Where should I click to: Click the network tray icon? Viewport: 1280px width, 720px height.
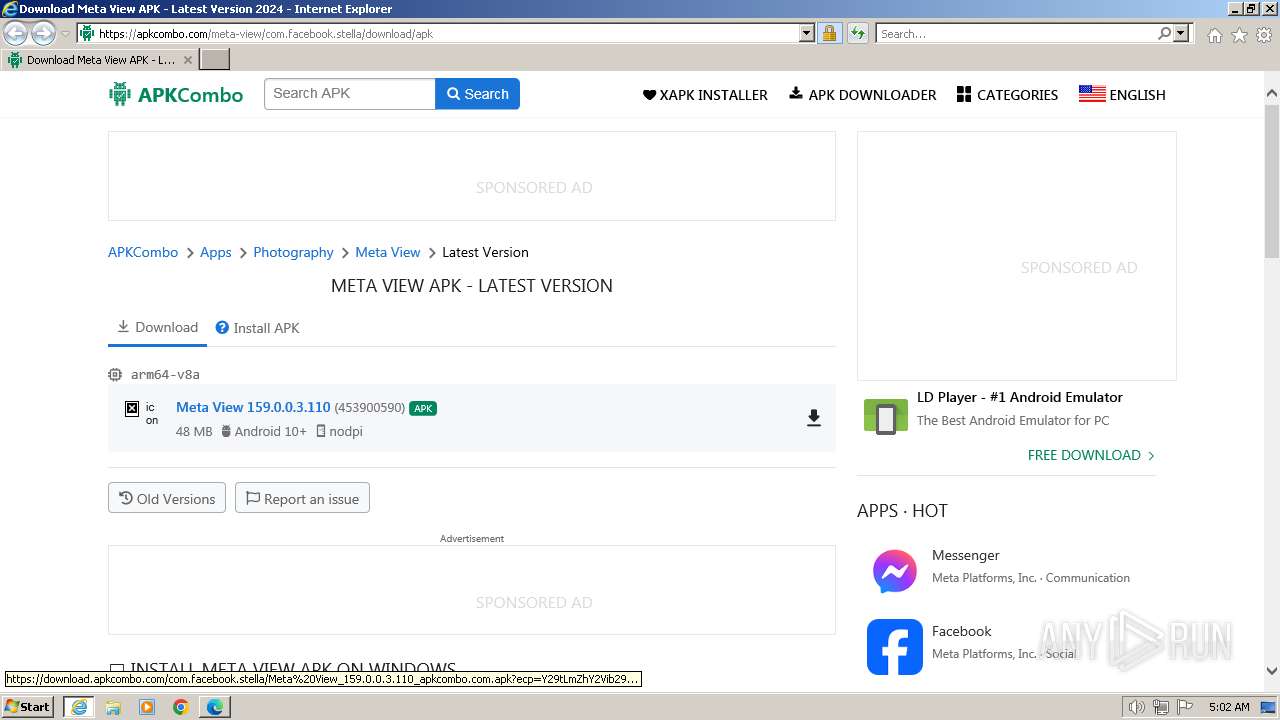[x=1161, y=707]
